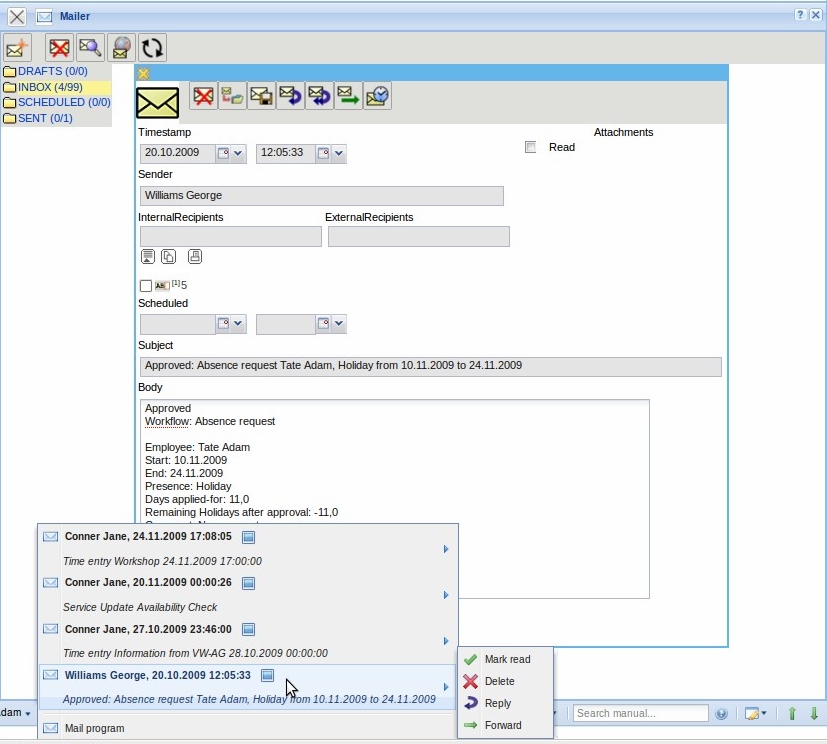The width and height of the screenshot is (827, 744).
Task: Click the new mail icon in top toolbar
Action: coord(17,47)
